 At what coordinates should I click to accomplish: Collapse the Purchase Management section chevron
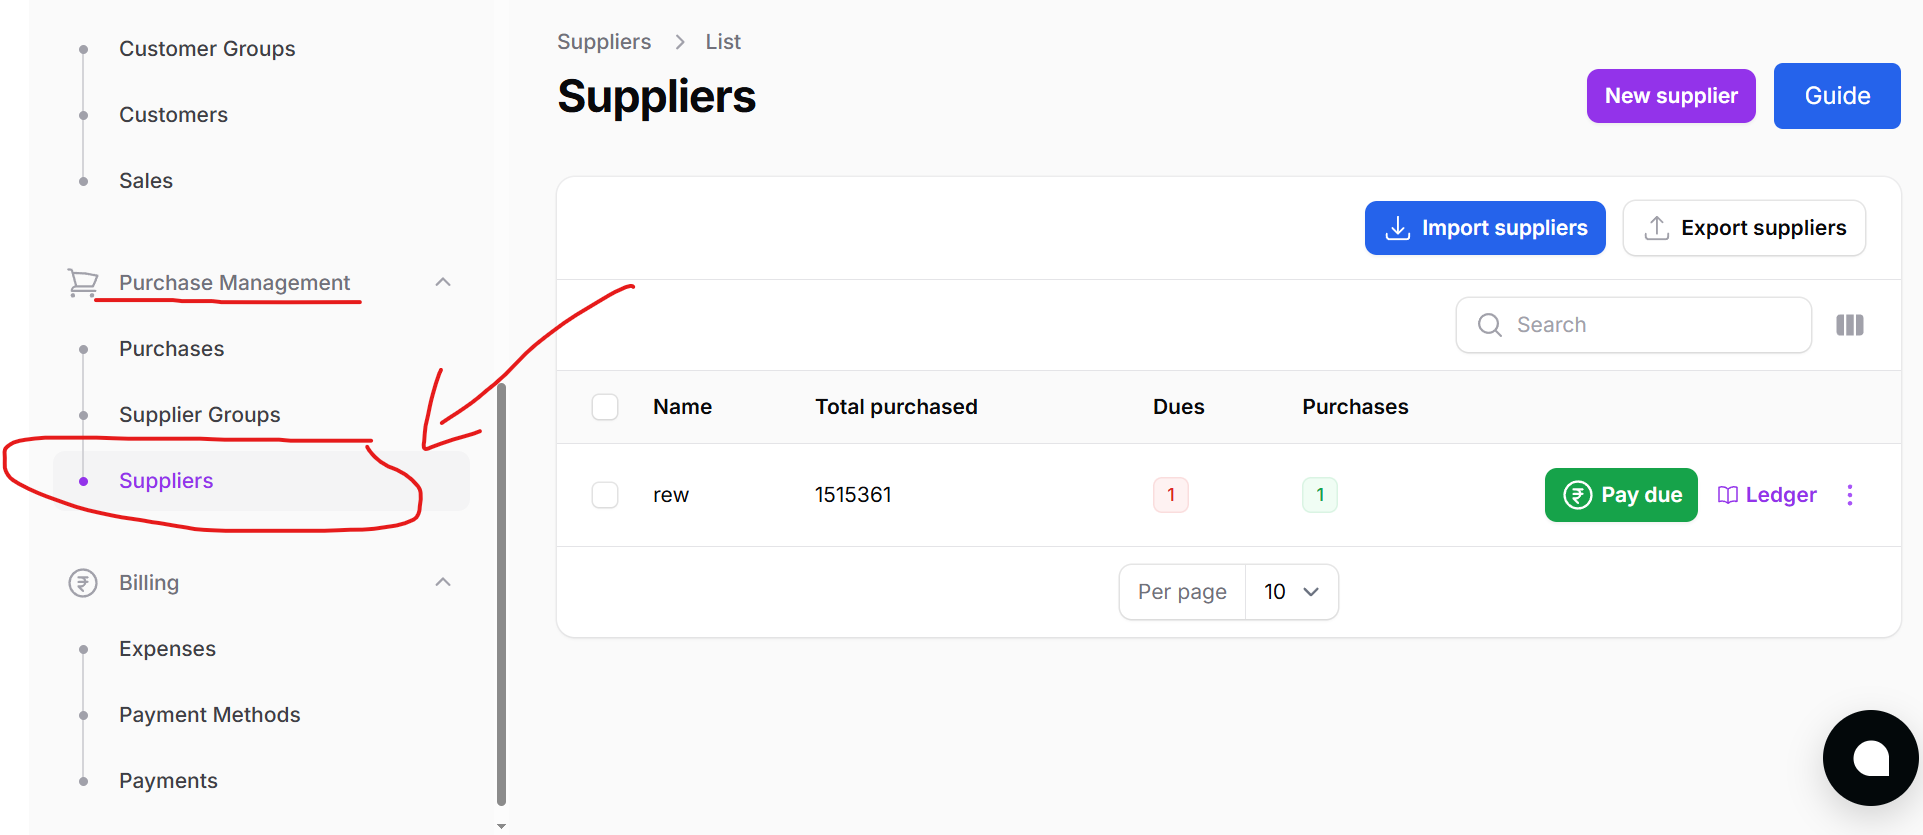(443, 282)
